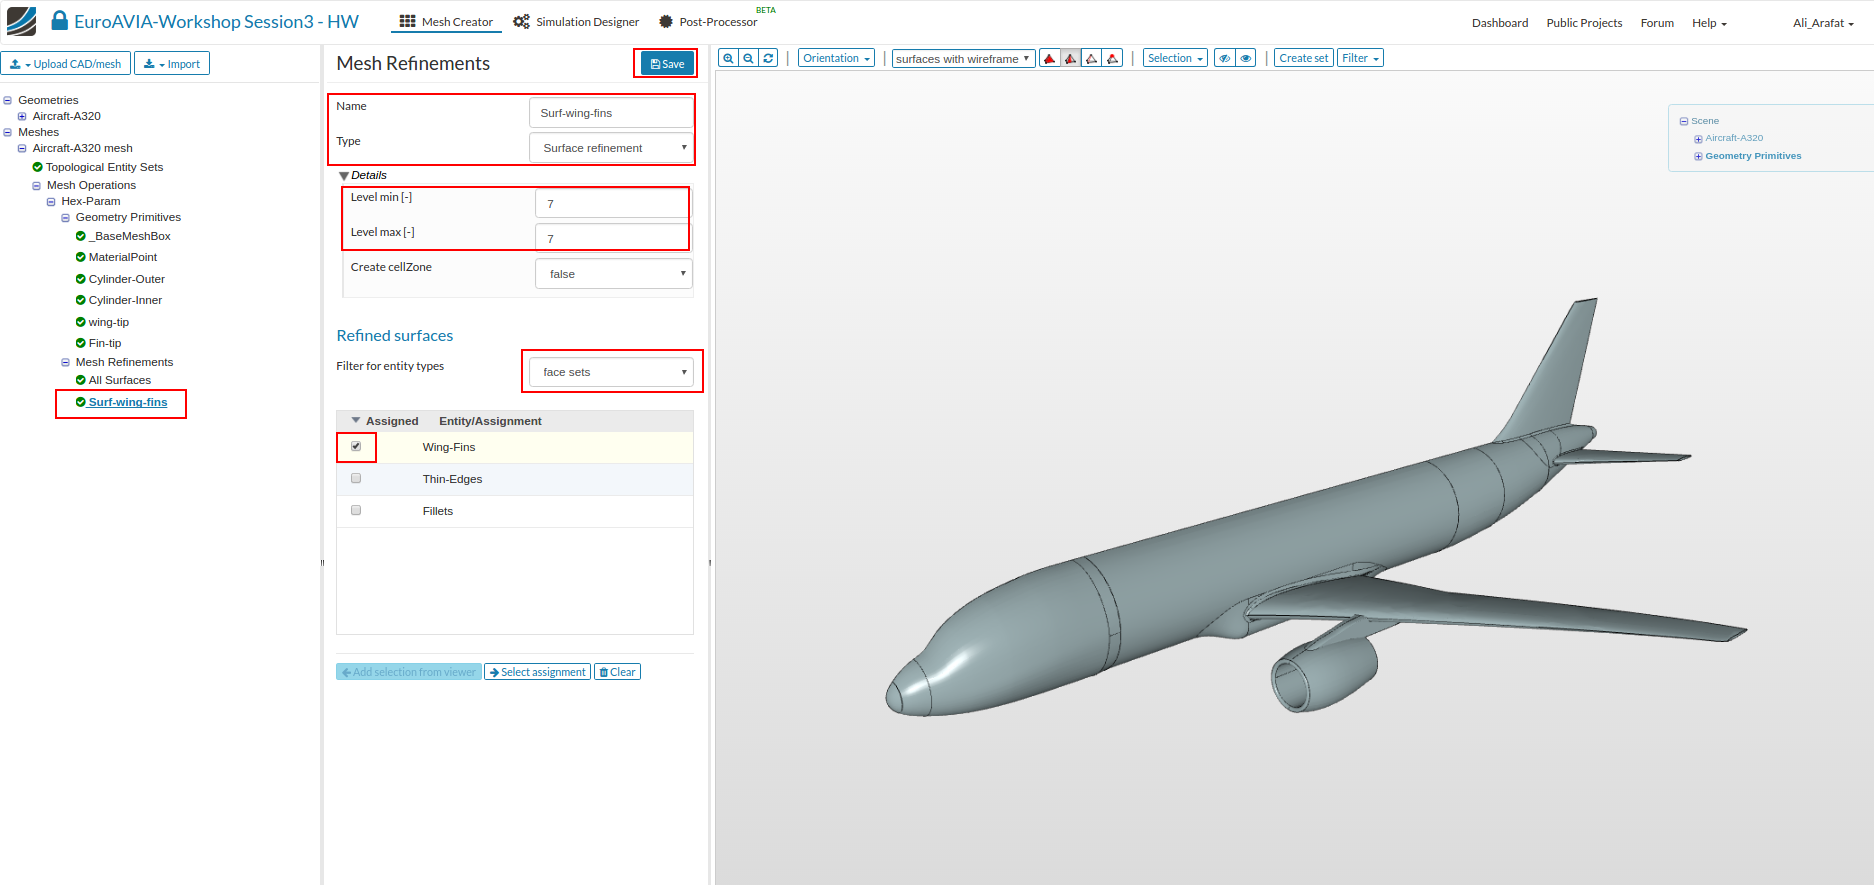The image size is (1874, 885).
Task: Open the surfaces with wireframe render mode dropdown
Action: 963,59
